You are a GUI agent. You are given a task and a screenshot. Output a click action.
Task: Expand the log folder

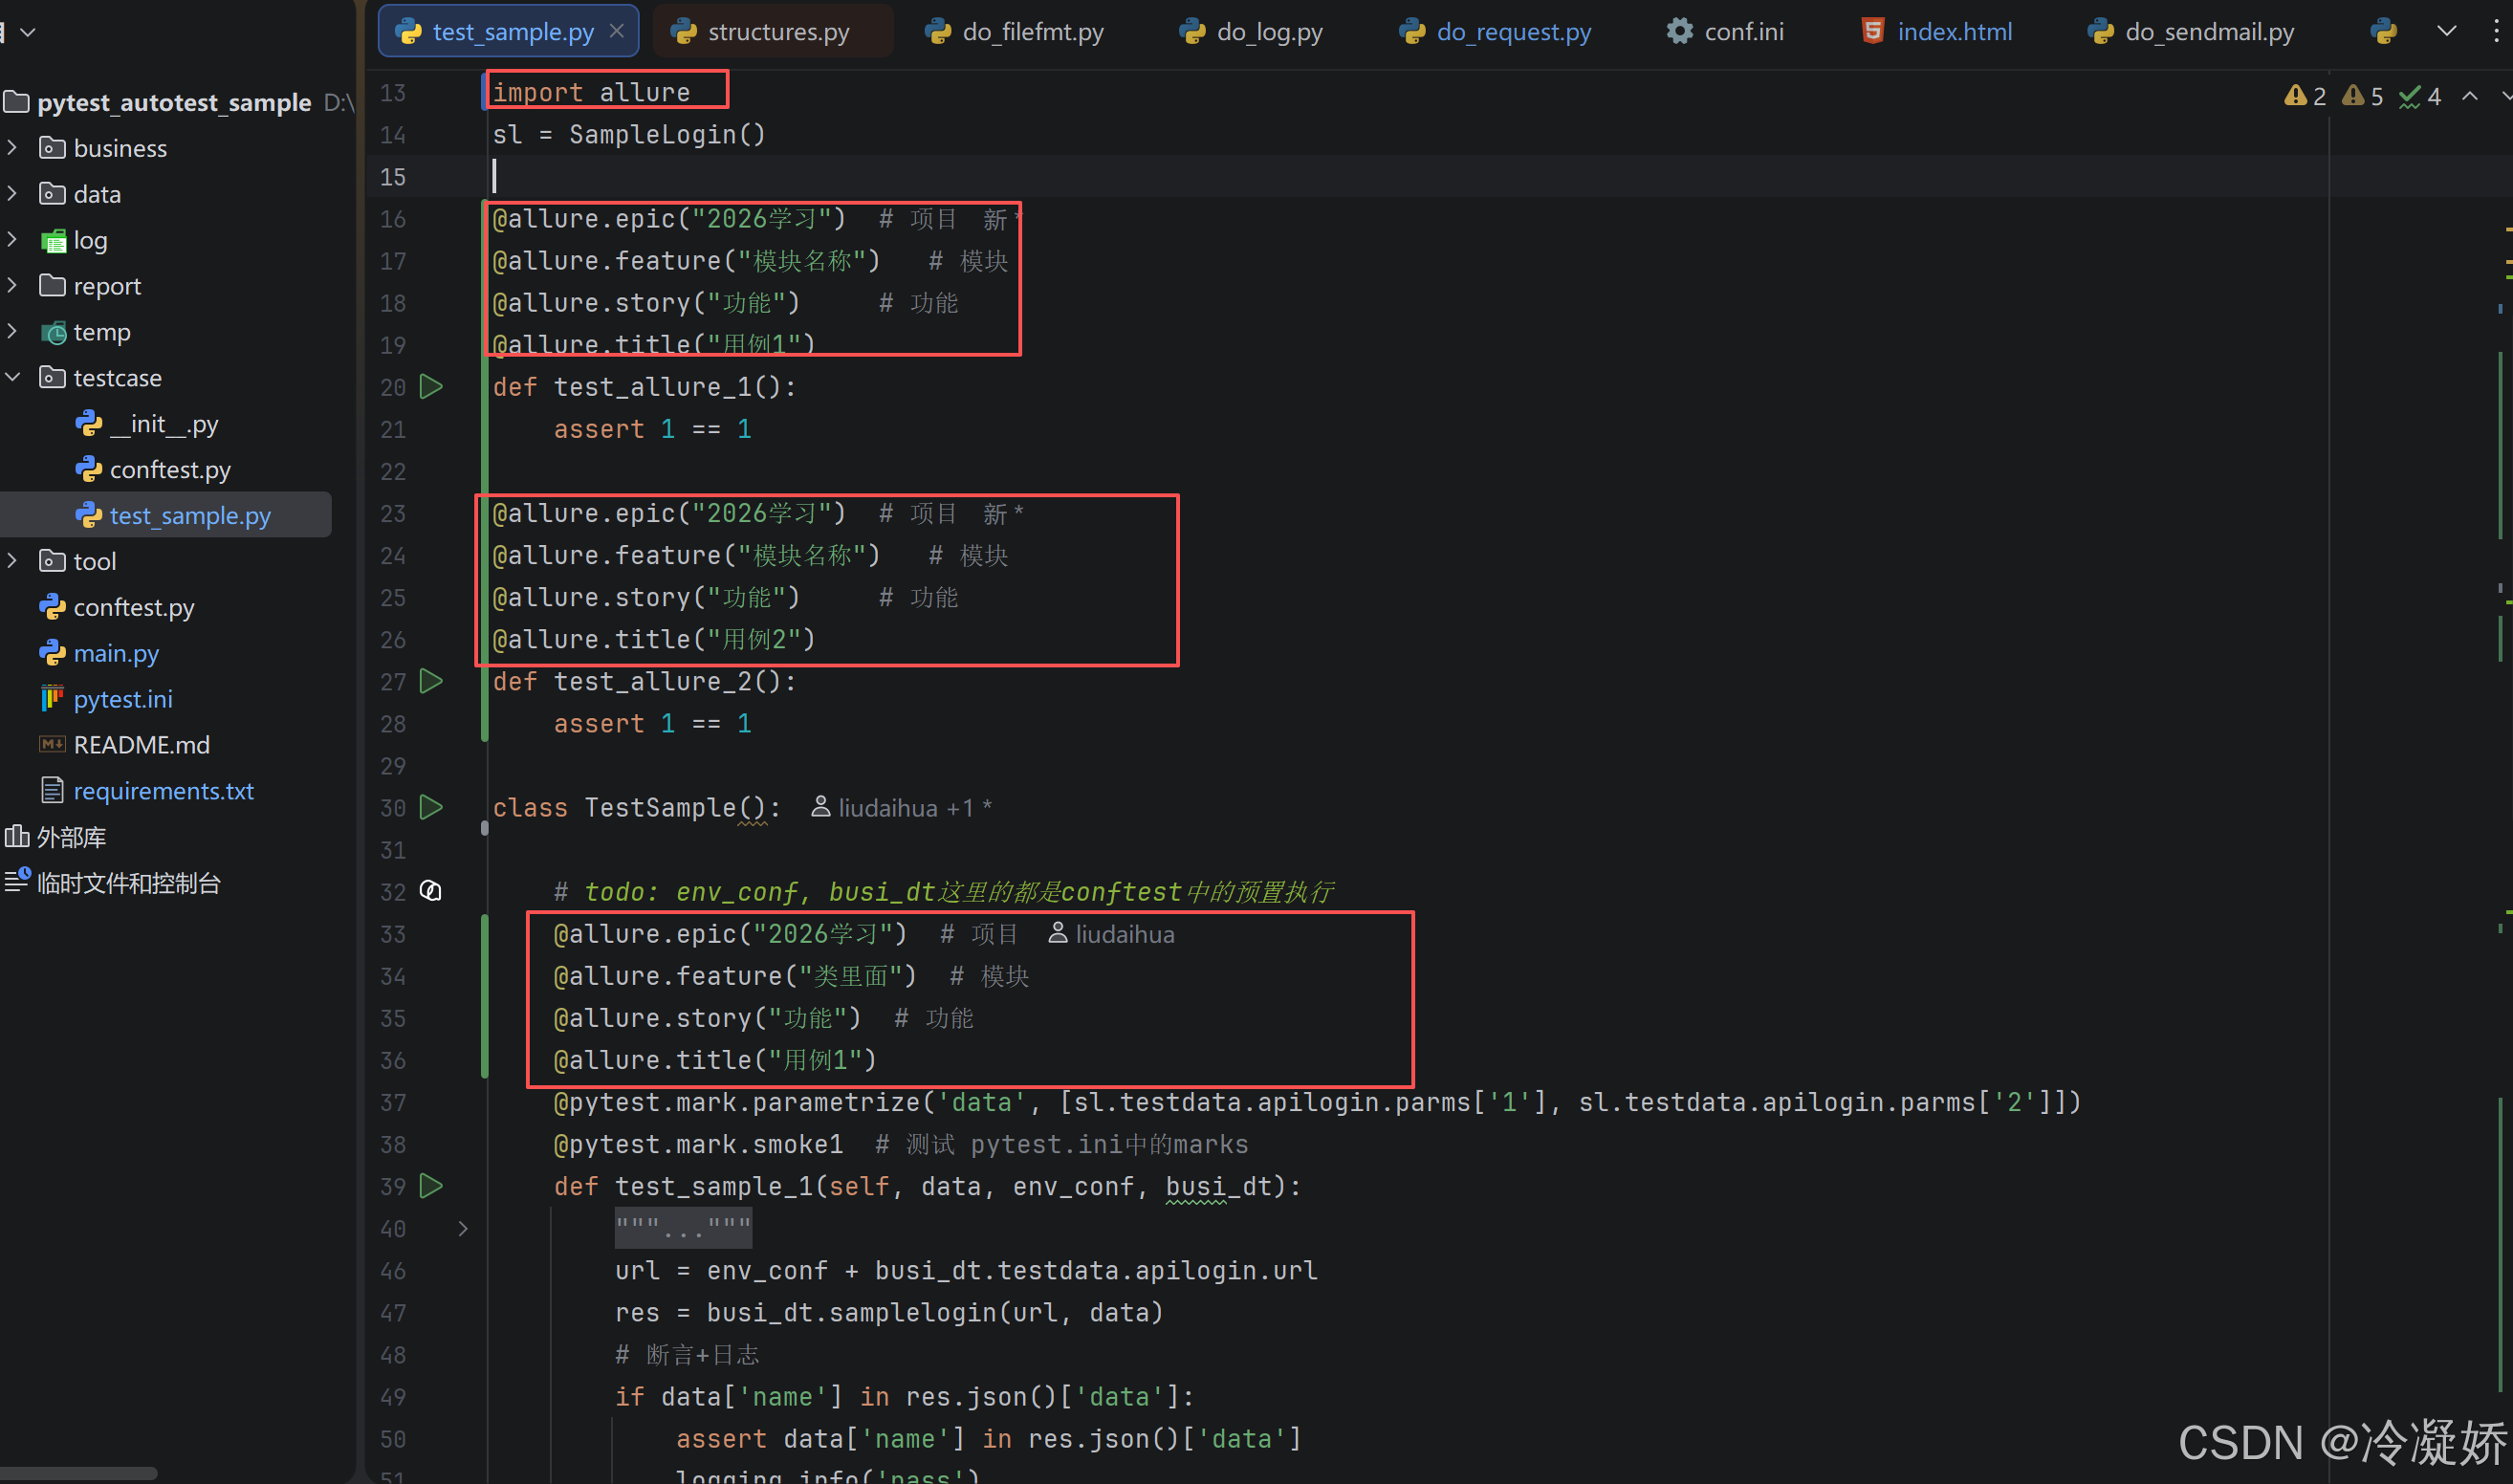12,240
